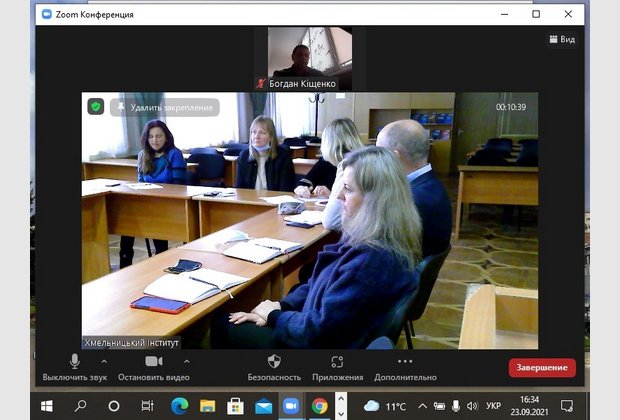This screenshot has height=420, width=620.
Task: Click the battery tray icon
Action: coord(439,406)
